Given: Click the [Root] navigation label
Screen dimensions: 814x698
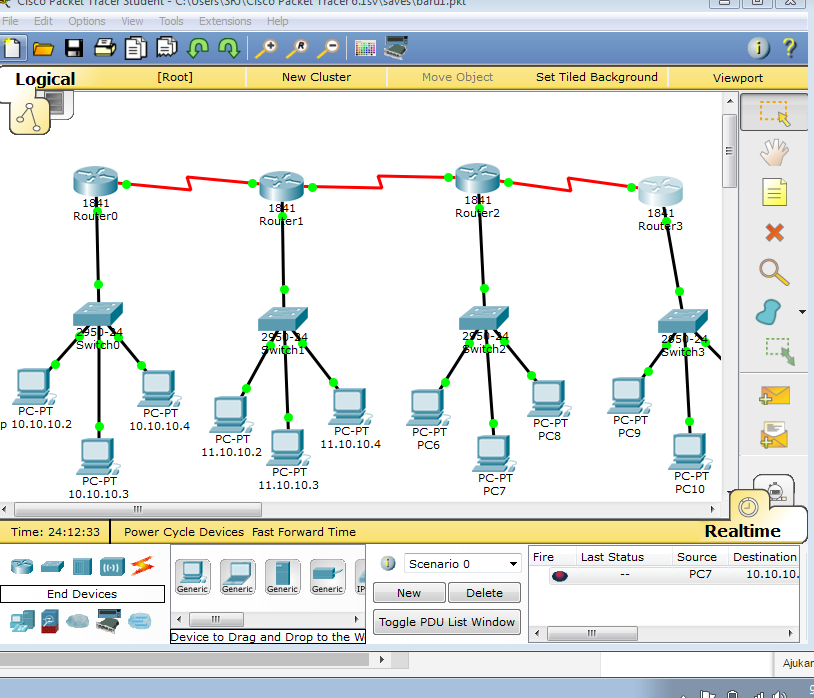Looking at the screenshot, I should 175,77.
